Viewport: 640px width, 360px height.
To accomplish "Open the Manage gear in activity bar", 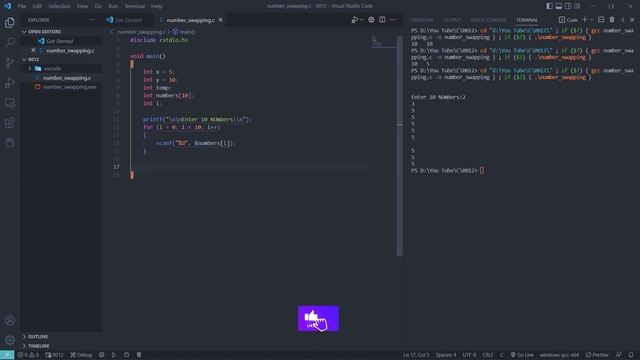I will (x=10, y=340).
